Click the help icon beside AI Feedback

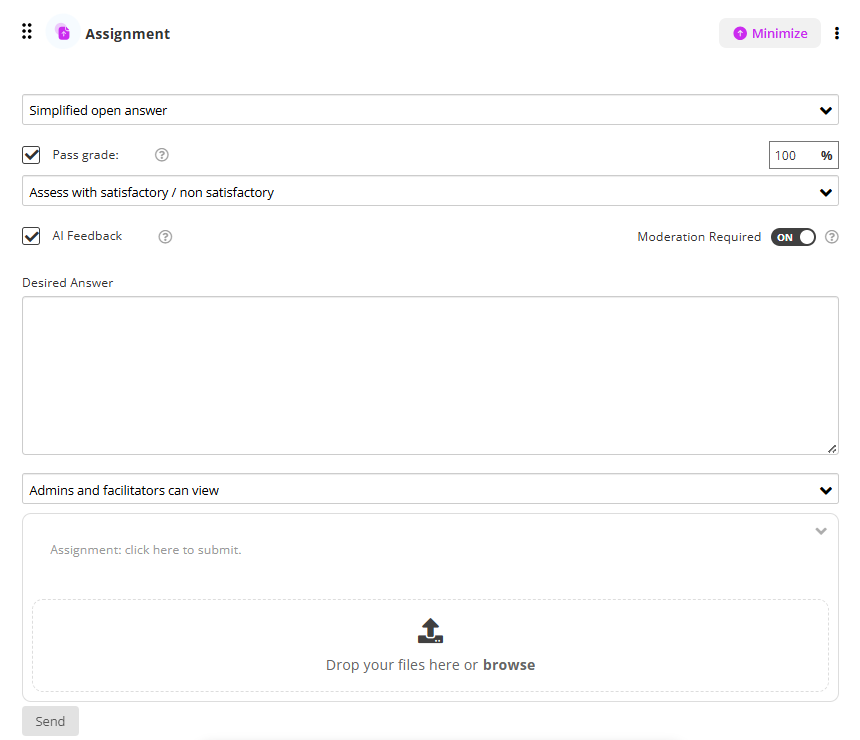click(166, 237)
